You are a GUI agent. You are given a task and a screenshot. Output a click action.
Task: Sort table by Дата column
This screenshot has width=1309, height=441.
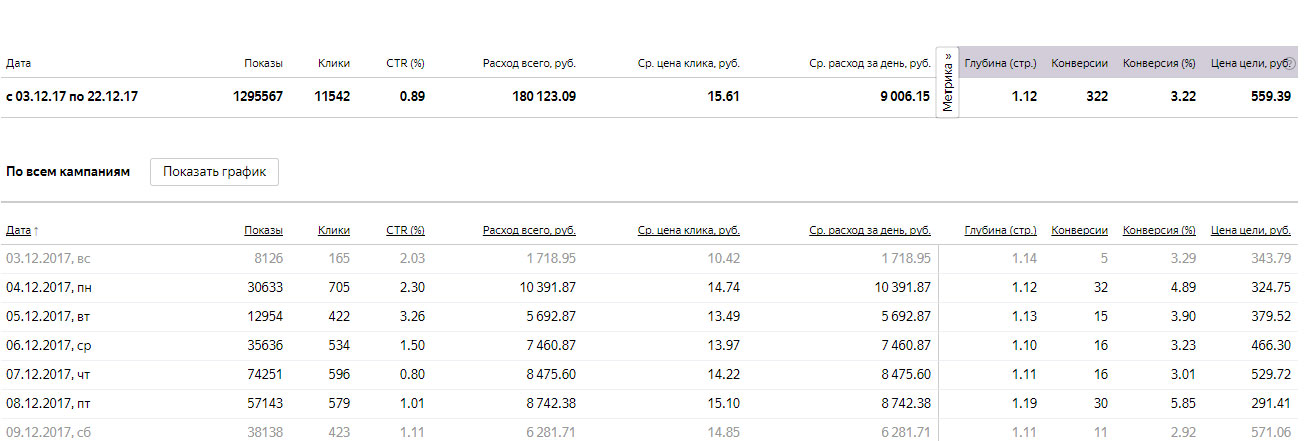[x=18, y=230]
